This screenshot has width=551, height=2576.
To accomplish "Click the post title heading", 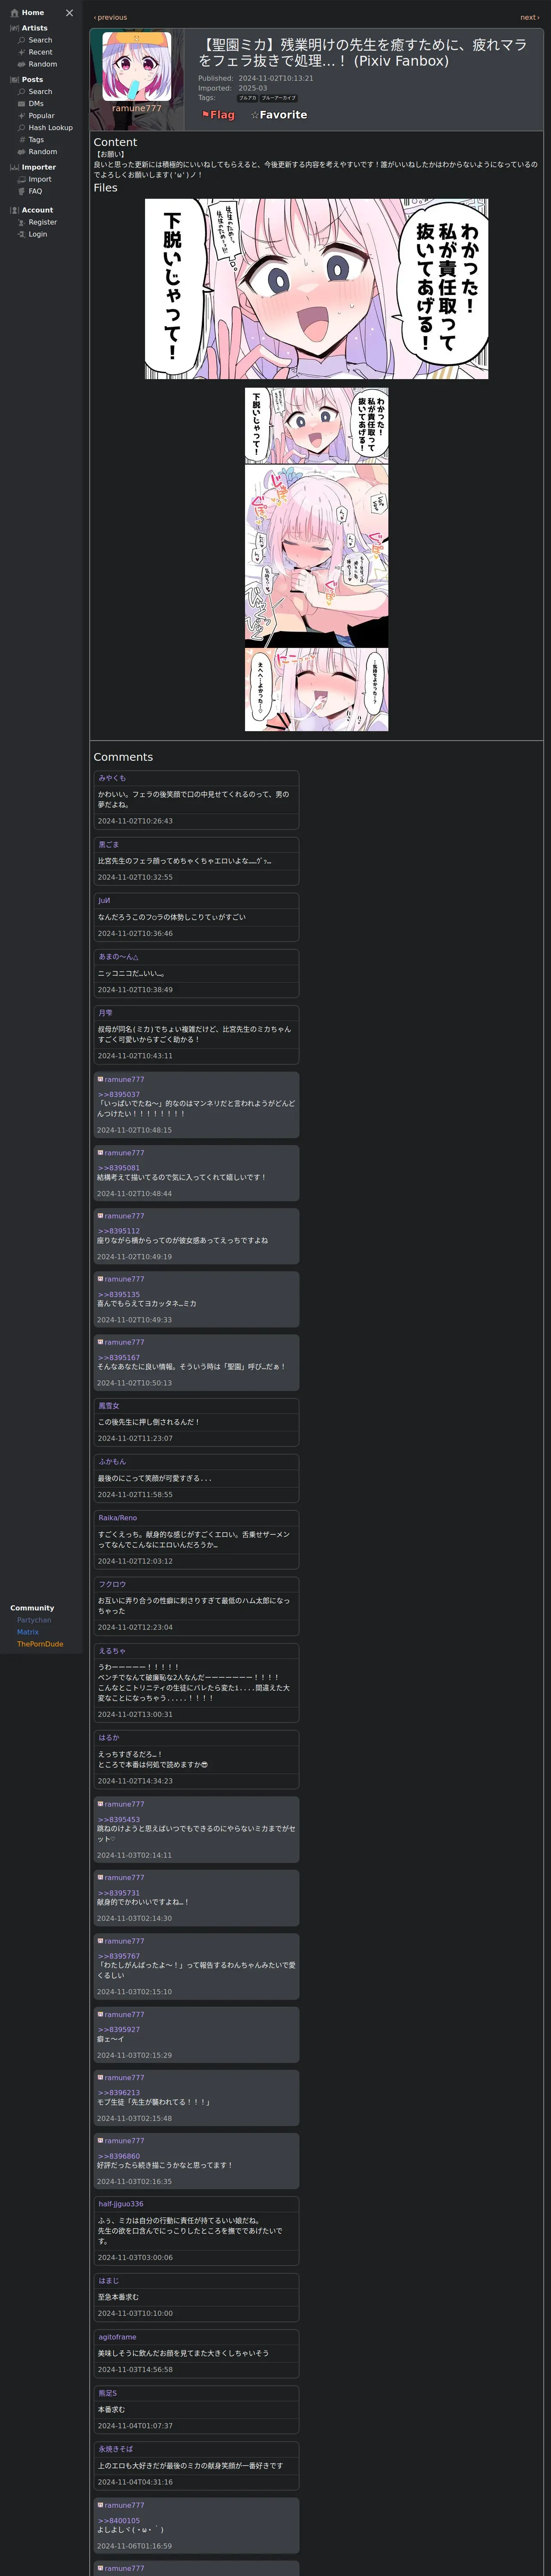I will pos(362,53).
